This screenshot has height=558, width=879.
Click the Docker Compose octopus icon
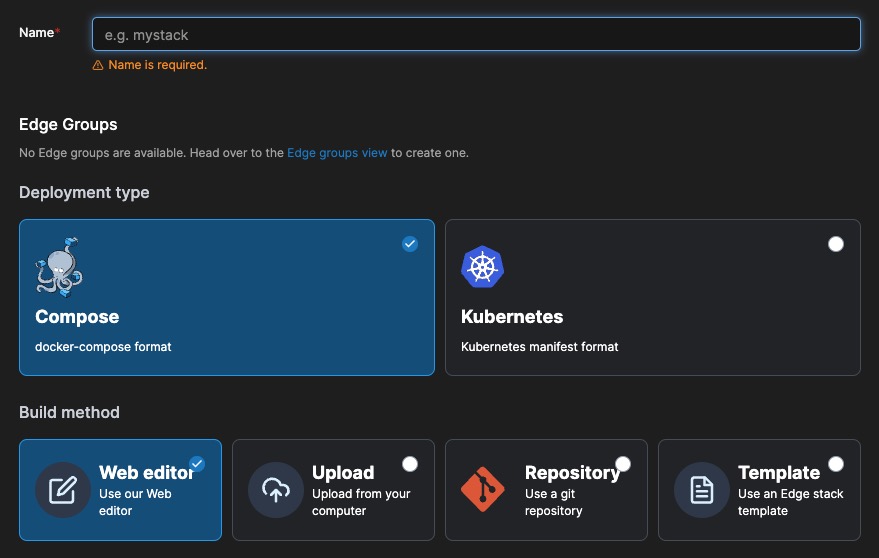(x=59, y=267)
